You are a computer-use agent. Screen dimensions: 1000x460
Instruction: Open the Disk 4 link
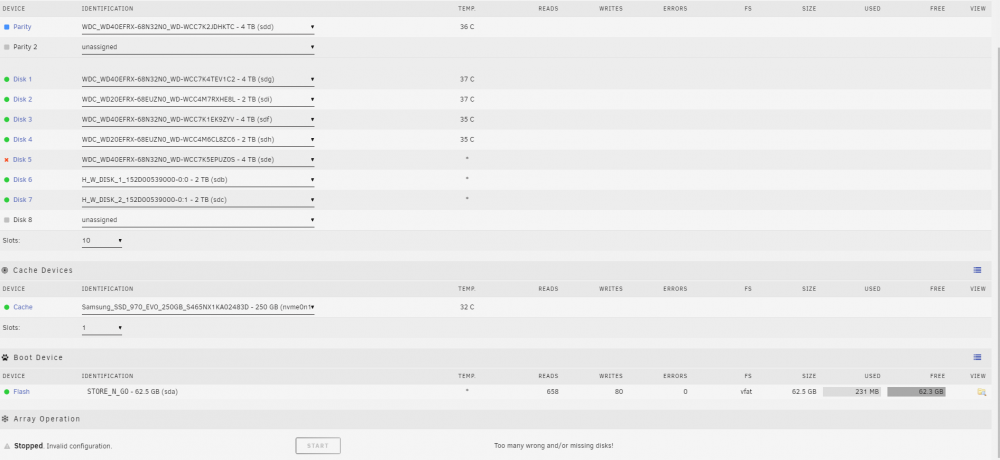(x=22, y=140)
